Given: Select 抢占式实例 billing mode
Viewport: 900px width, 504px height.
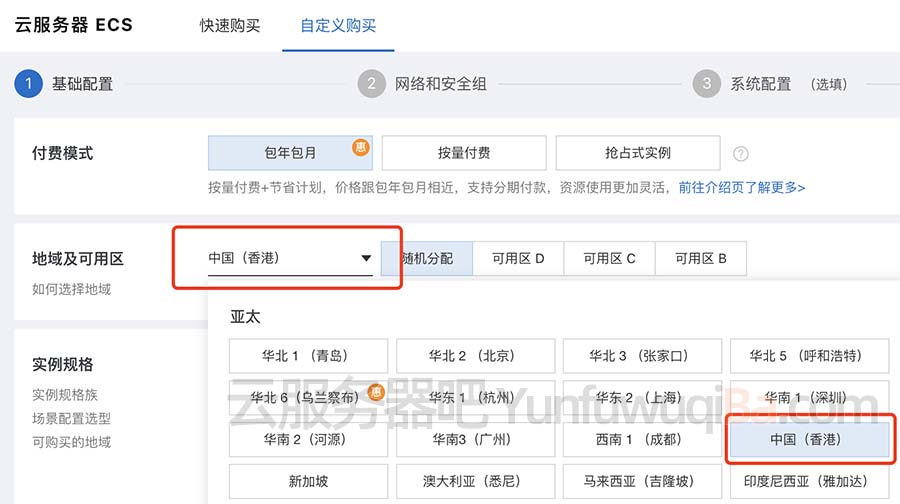Looking at the screenshot, I should [638, 153].
